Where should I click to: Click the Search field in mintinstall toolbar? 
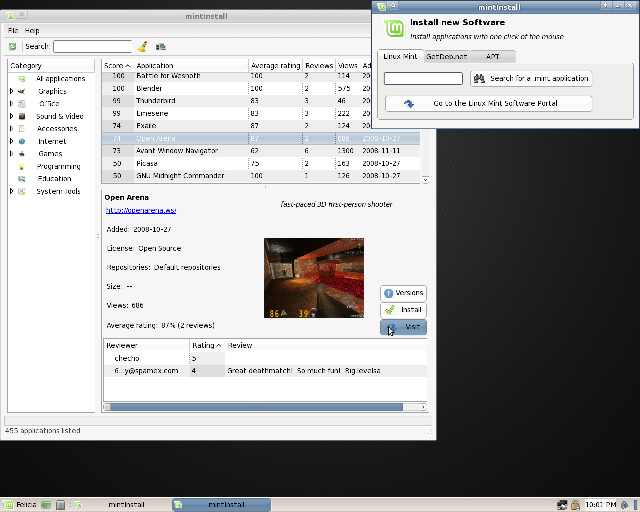tap(92, 46)
